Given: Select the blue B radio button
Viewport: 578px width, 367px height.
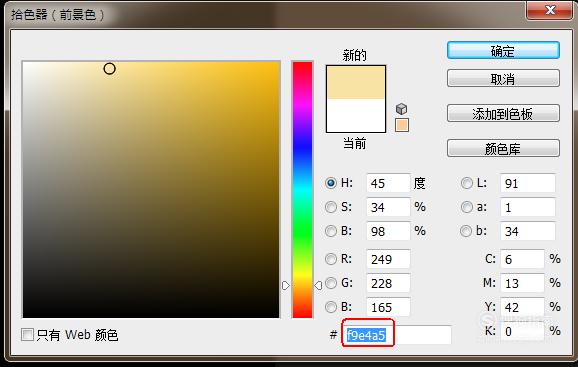Looking at the screenshot, I should tap(331, 307).
